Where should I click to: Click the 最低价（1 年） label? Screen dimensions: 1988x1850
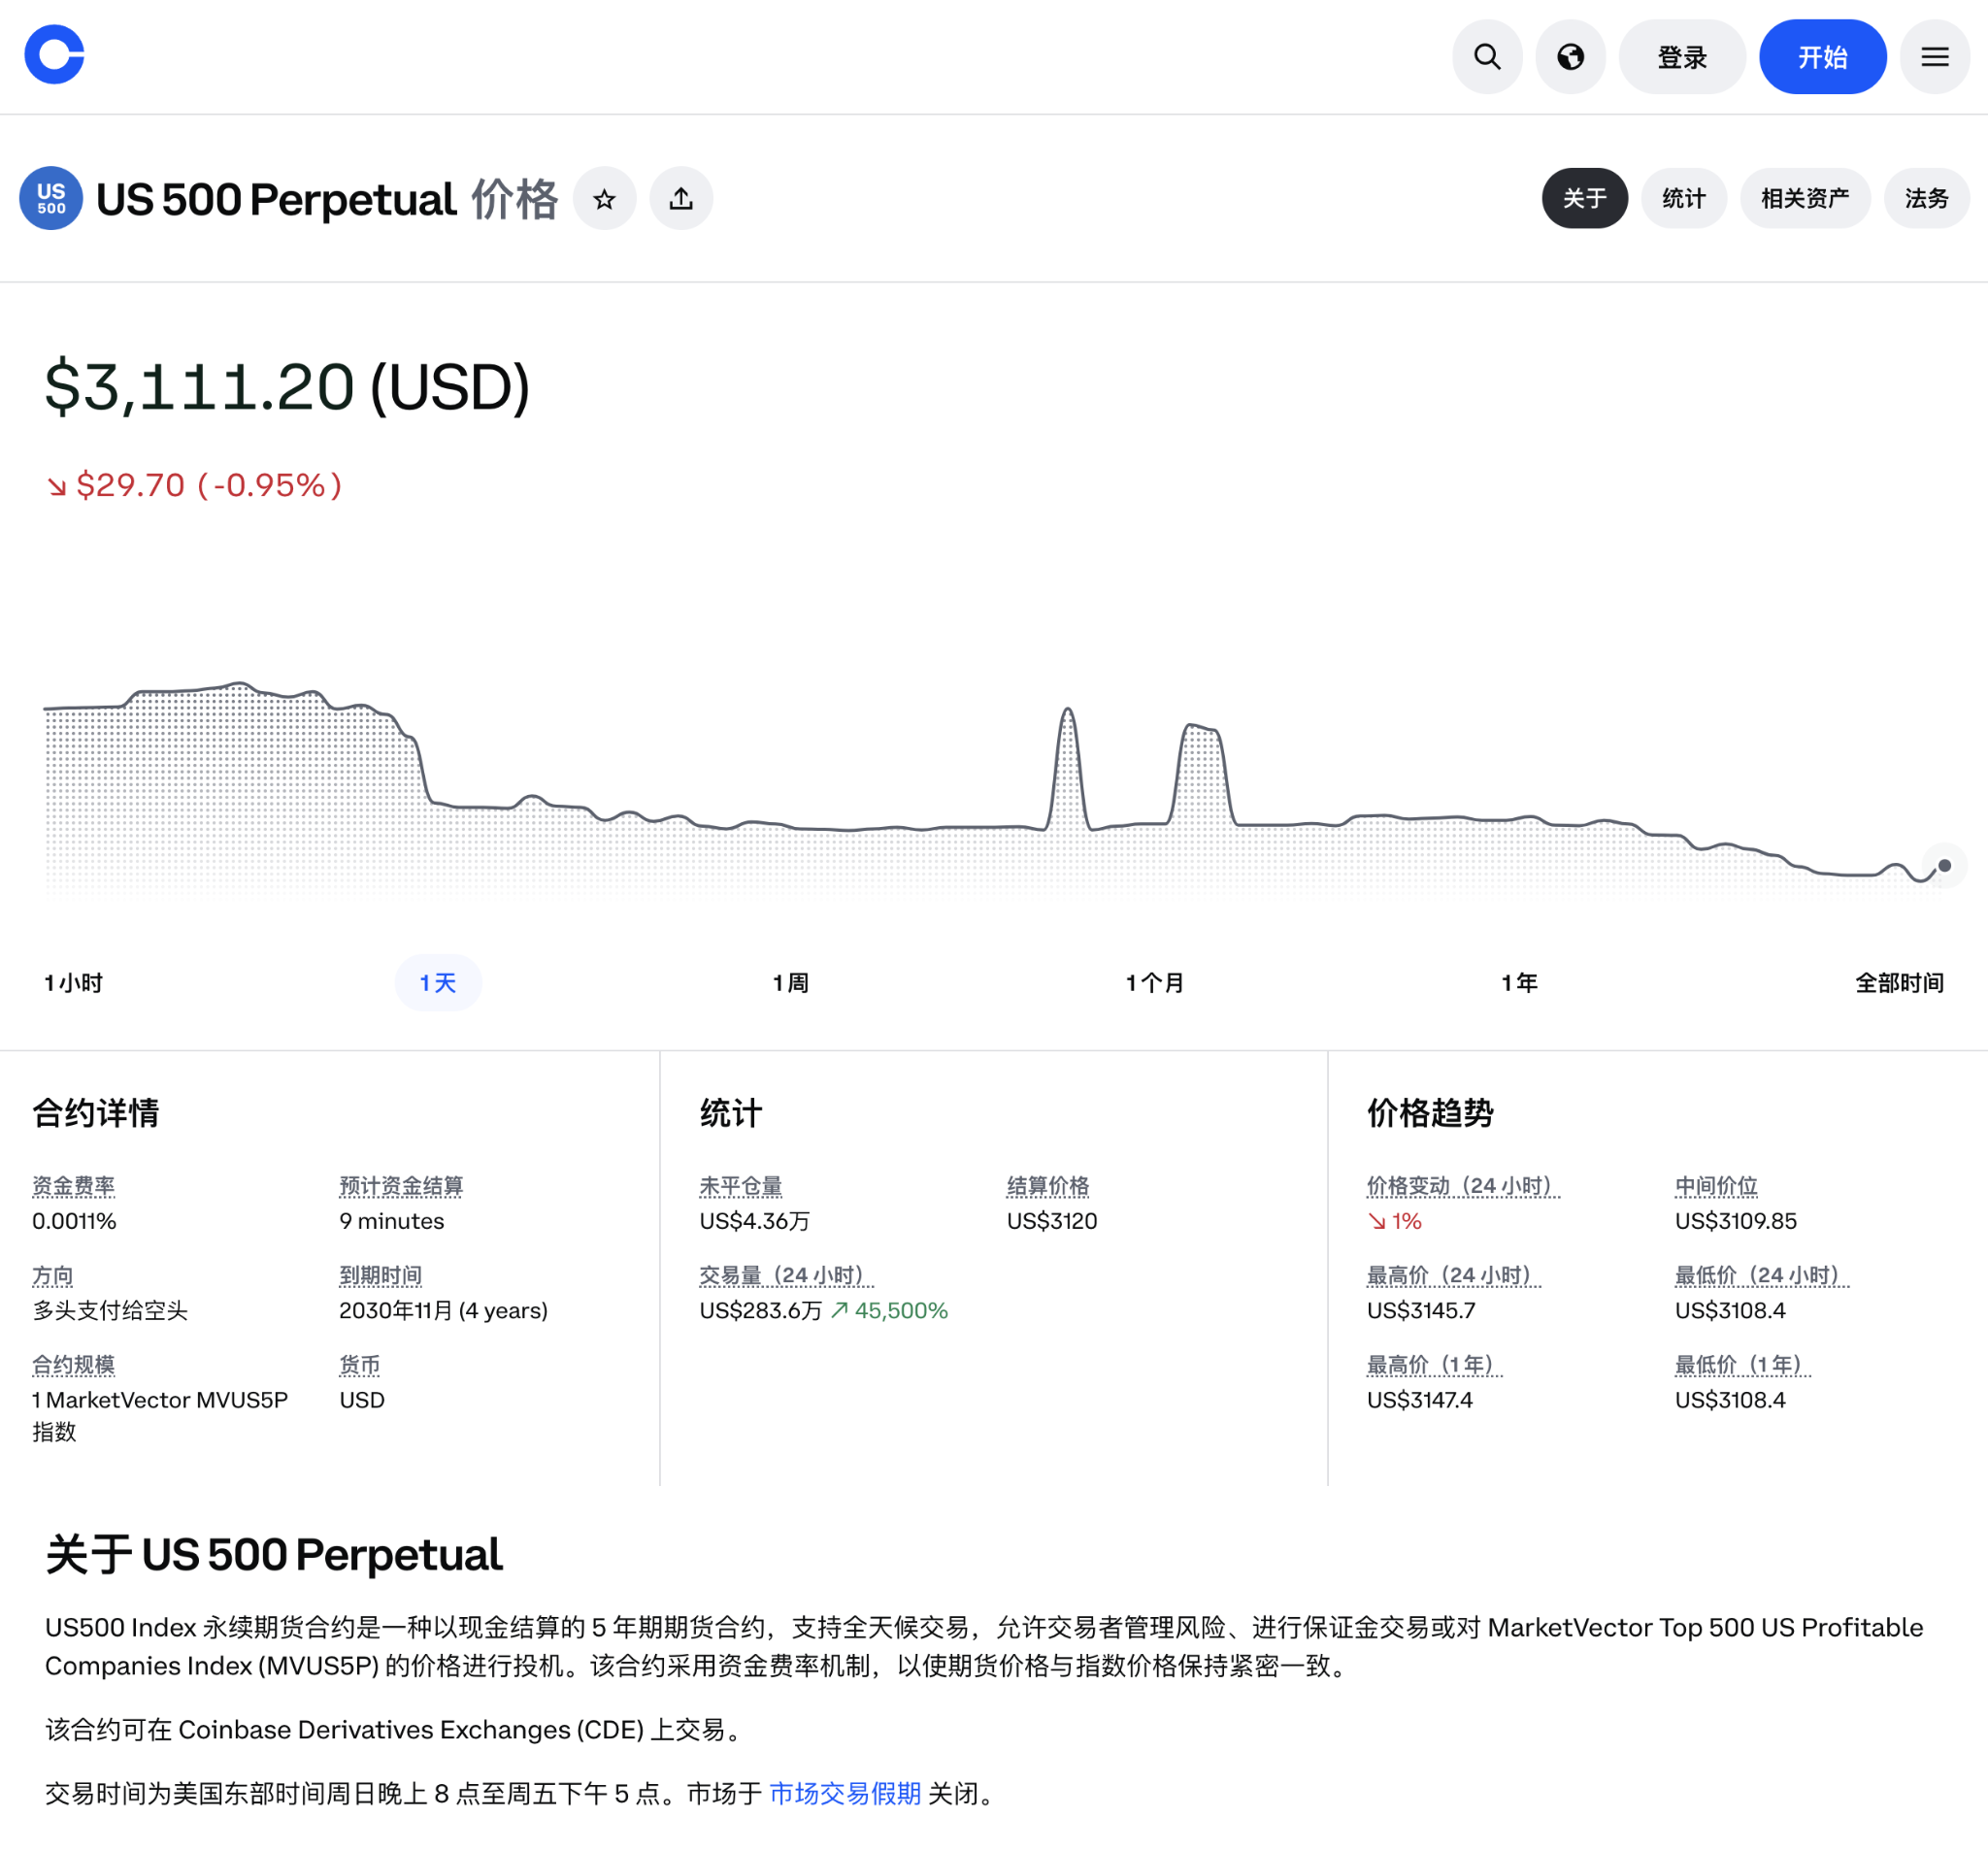[1742, 1365]
